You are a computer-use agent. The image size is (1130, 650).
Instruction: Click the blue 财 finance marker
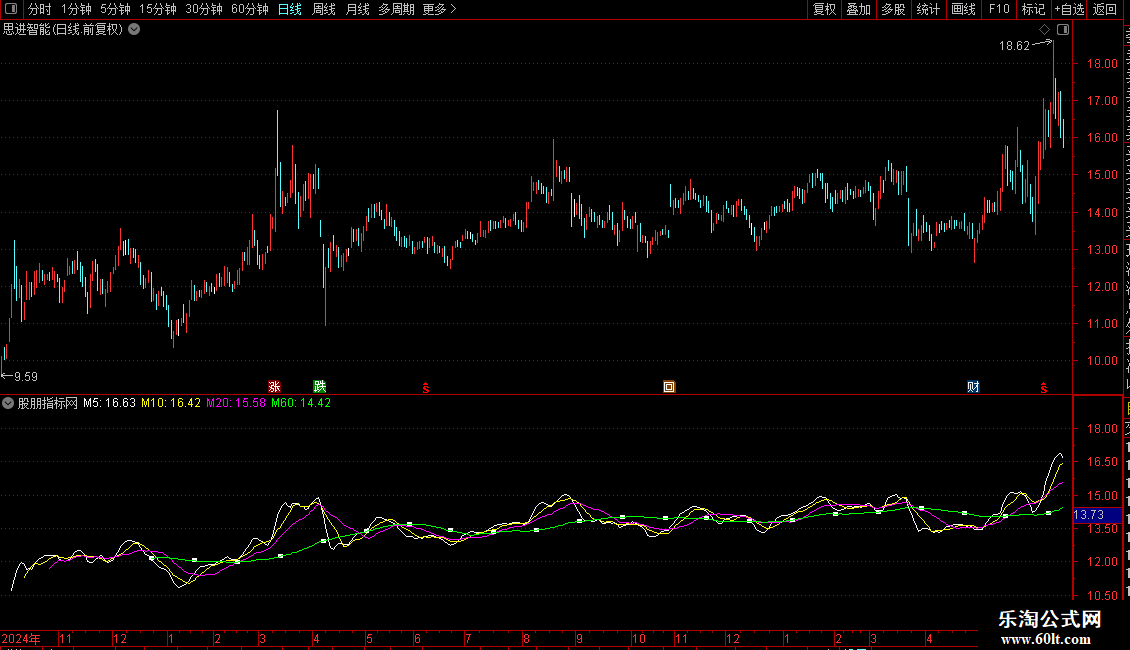coord(973,387)
